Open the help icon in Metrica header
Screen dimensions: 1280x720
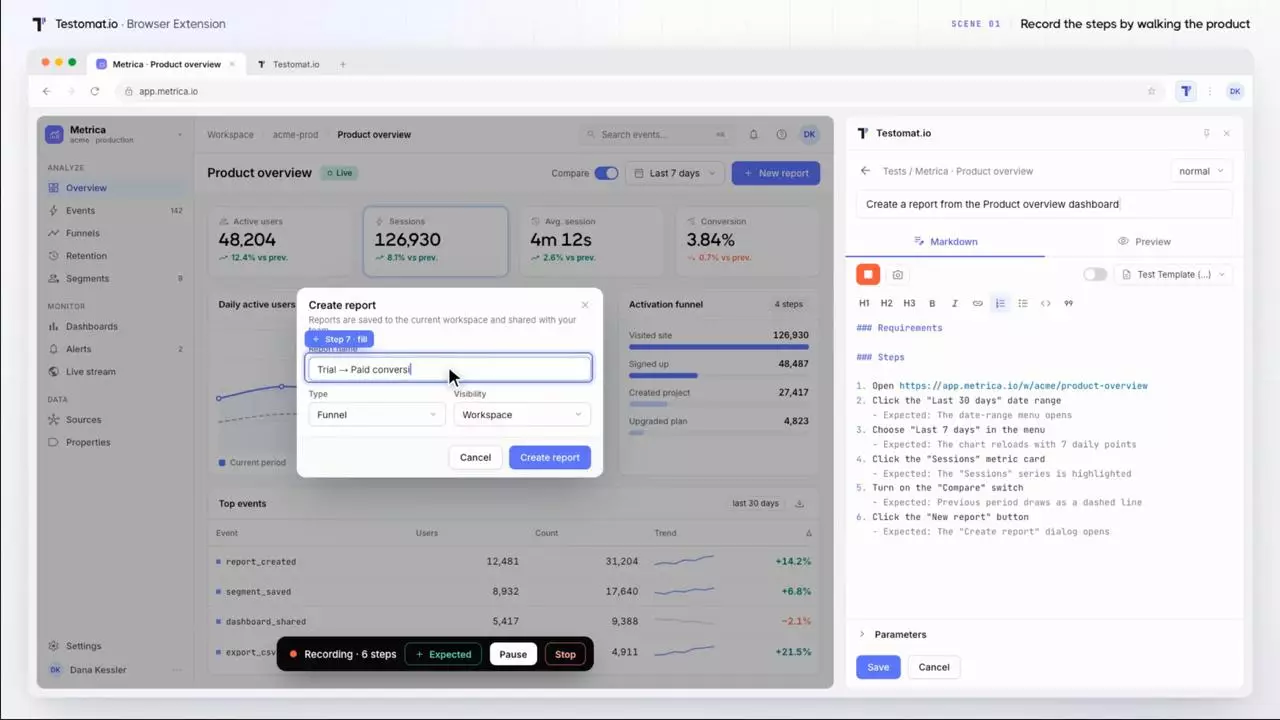pyautogui.click(x=781, y=134)
